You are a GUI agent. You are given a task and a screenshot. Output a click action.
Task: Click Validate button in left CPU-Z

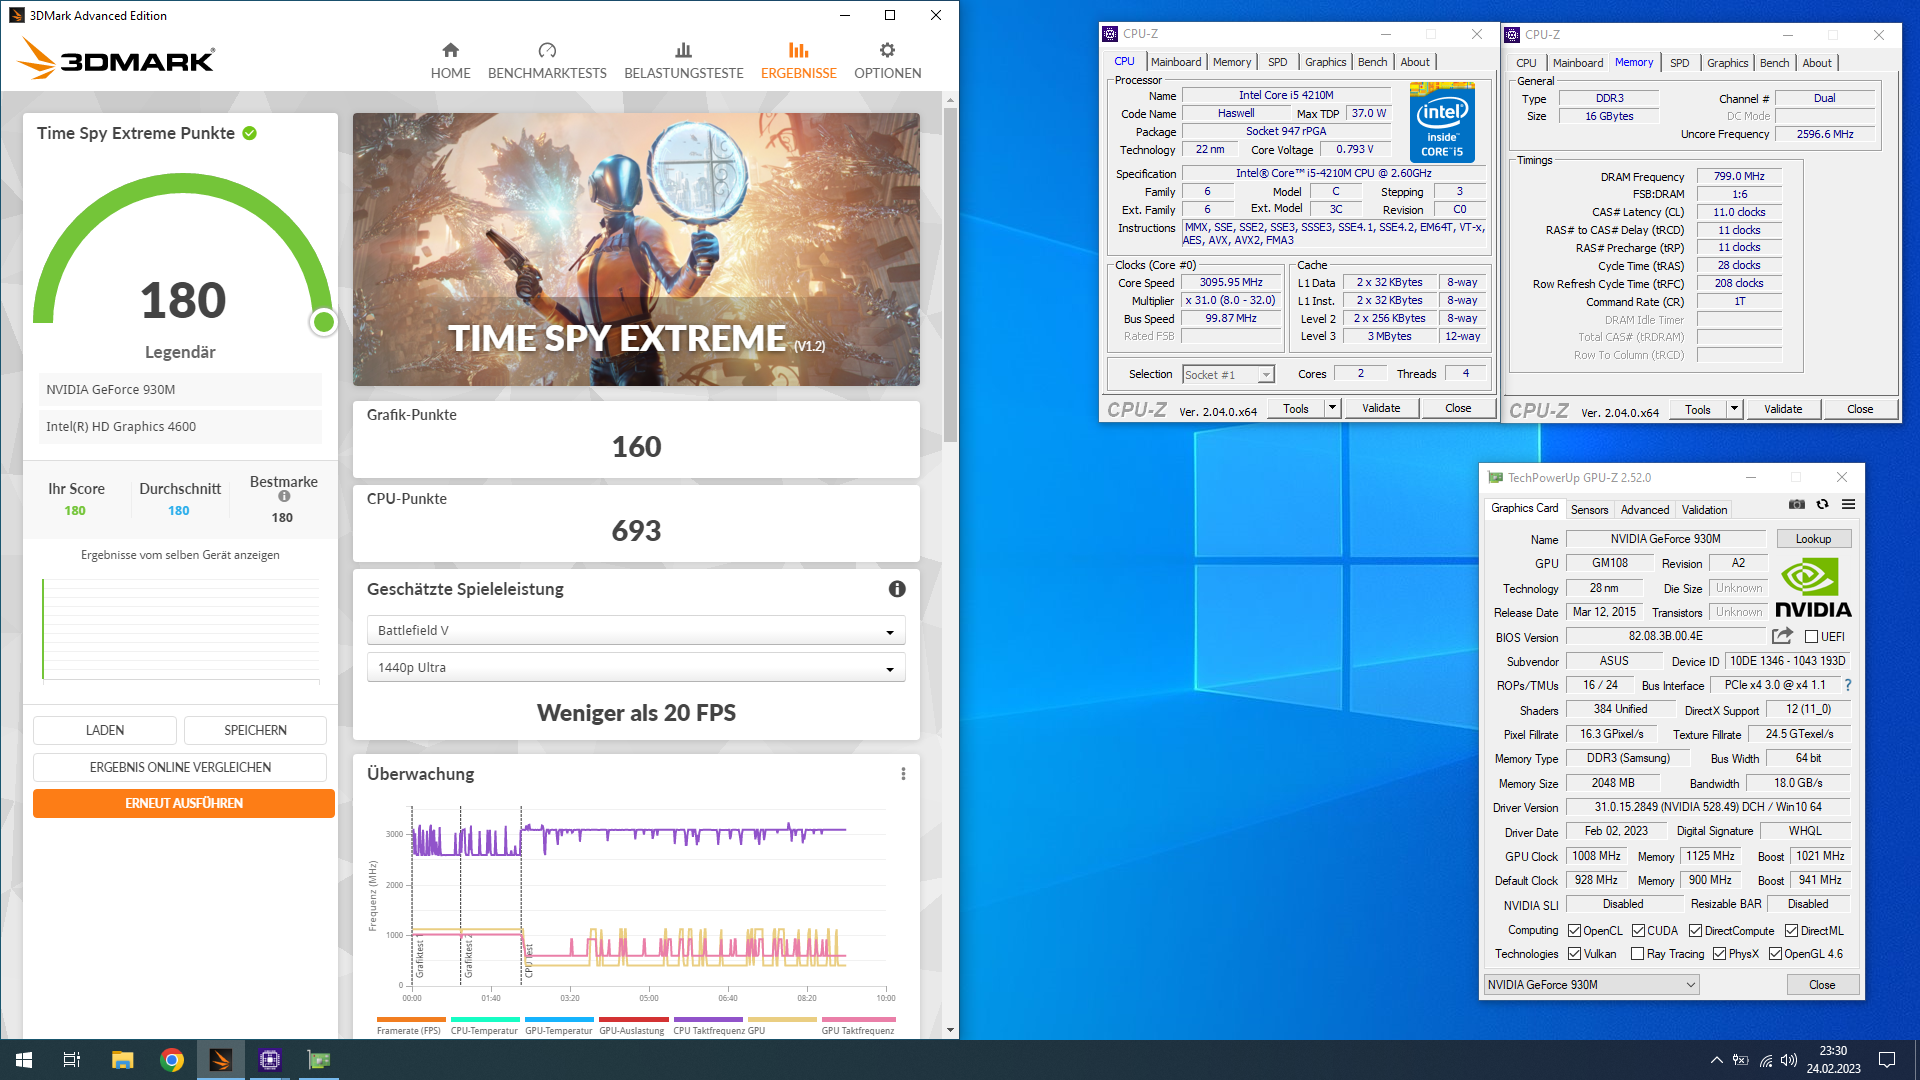(1381, 408)
